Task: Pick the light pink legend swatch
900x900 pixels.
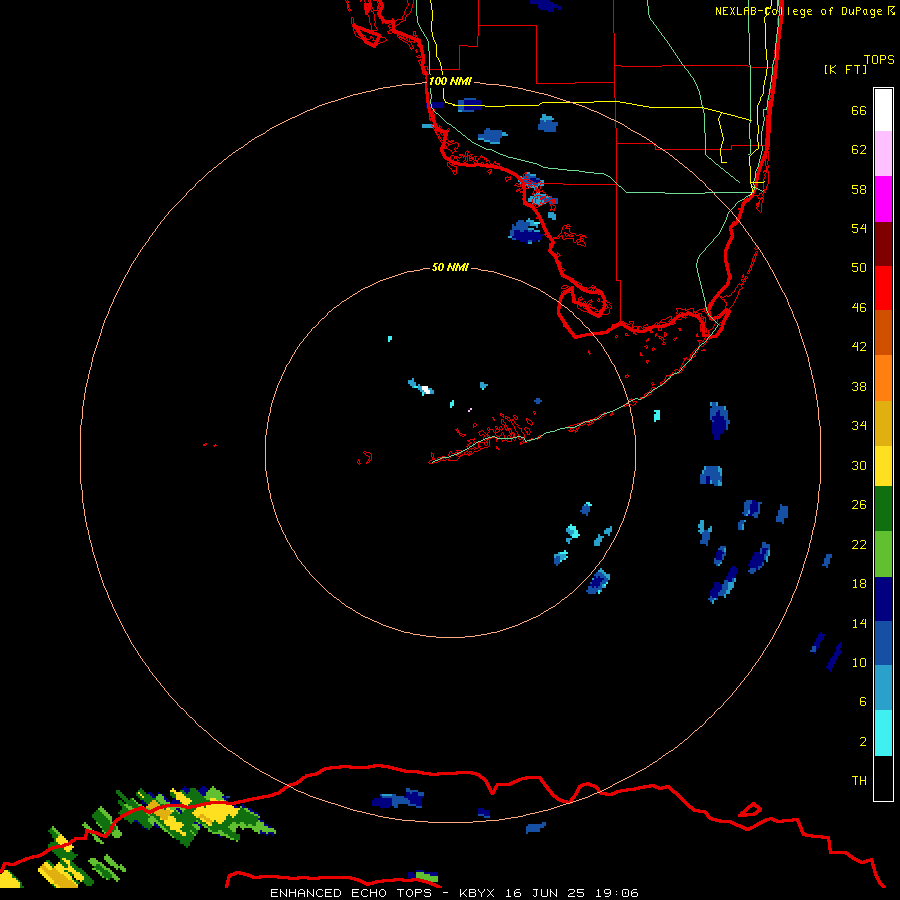Action: tap(883, 154)
